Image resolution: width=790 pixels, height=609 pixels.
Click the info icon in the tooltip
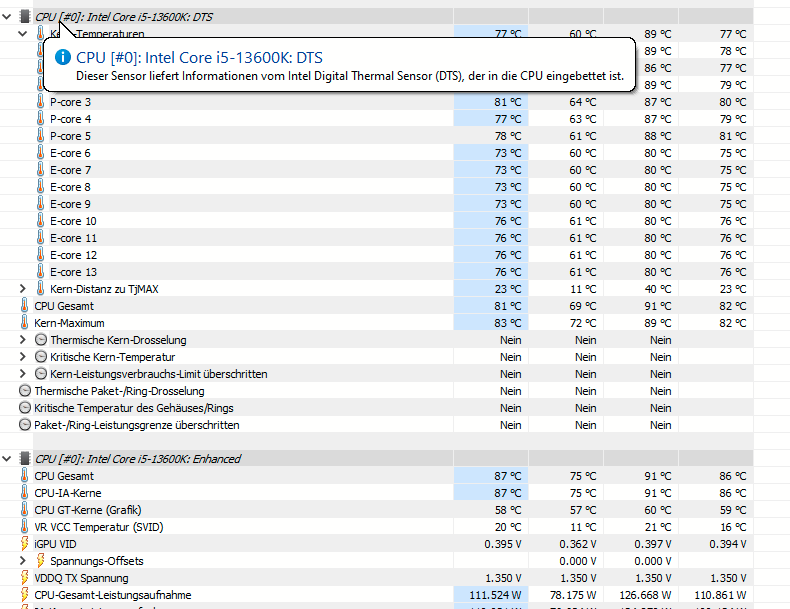point(63,57)
